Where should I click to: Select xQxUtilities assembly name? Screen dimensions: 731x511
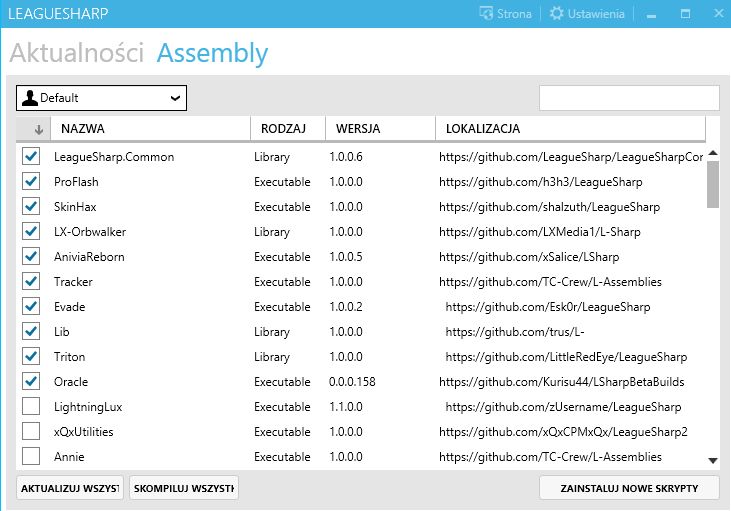tap(83, 432)
